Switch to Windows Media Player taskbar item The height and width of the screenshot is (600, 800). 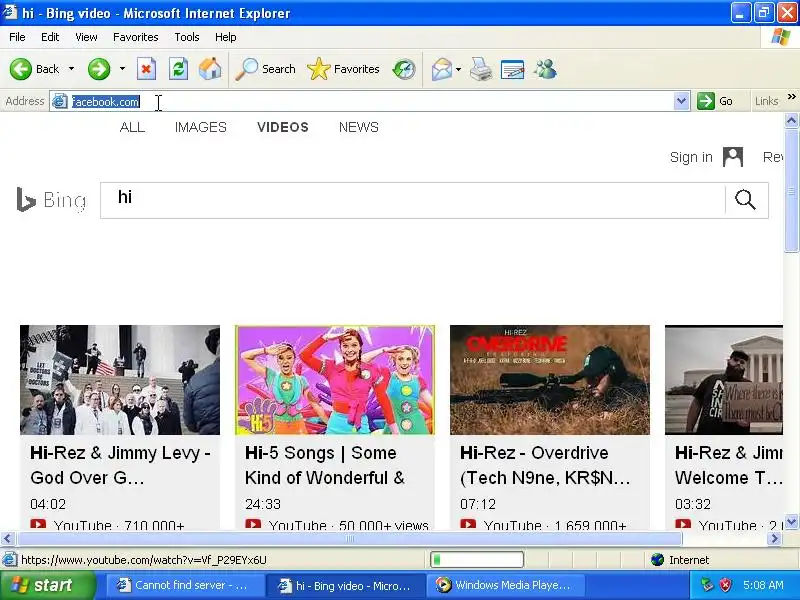click(505, 585)
